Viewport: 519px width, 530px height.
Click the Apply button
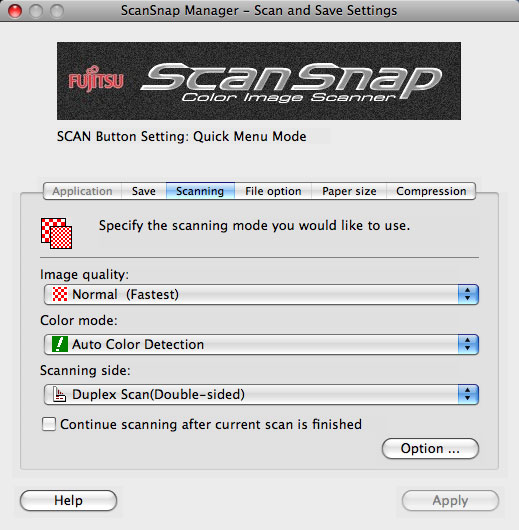450,500
